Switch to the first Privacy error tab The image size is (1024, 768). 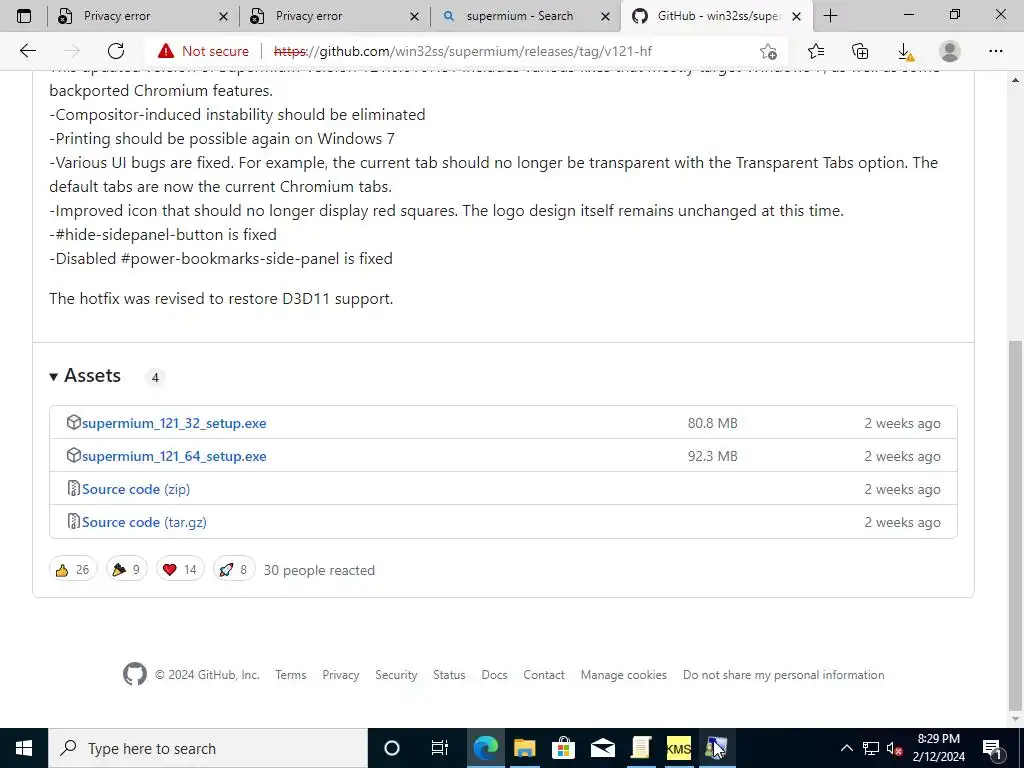coord(142,16)
